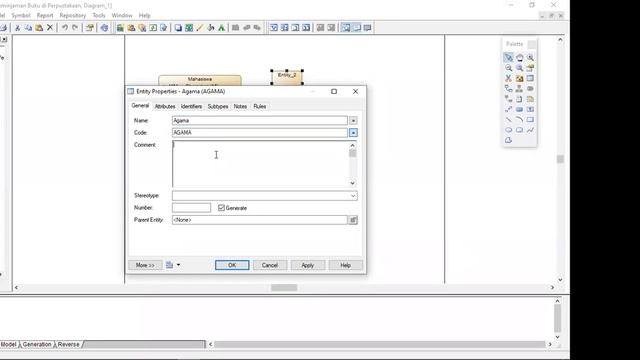The image size is (640, 360).
Task: Open the Repository menu
Action: 73,16
